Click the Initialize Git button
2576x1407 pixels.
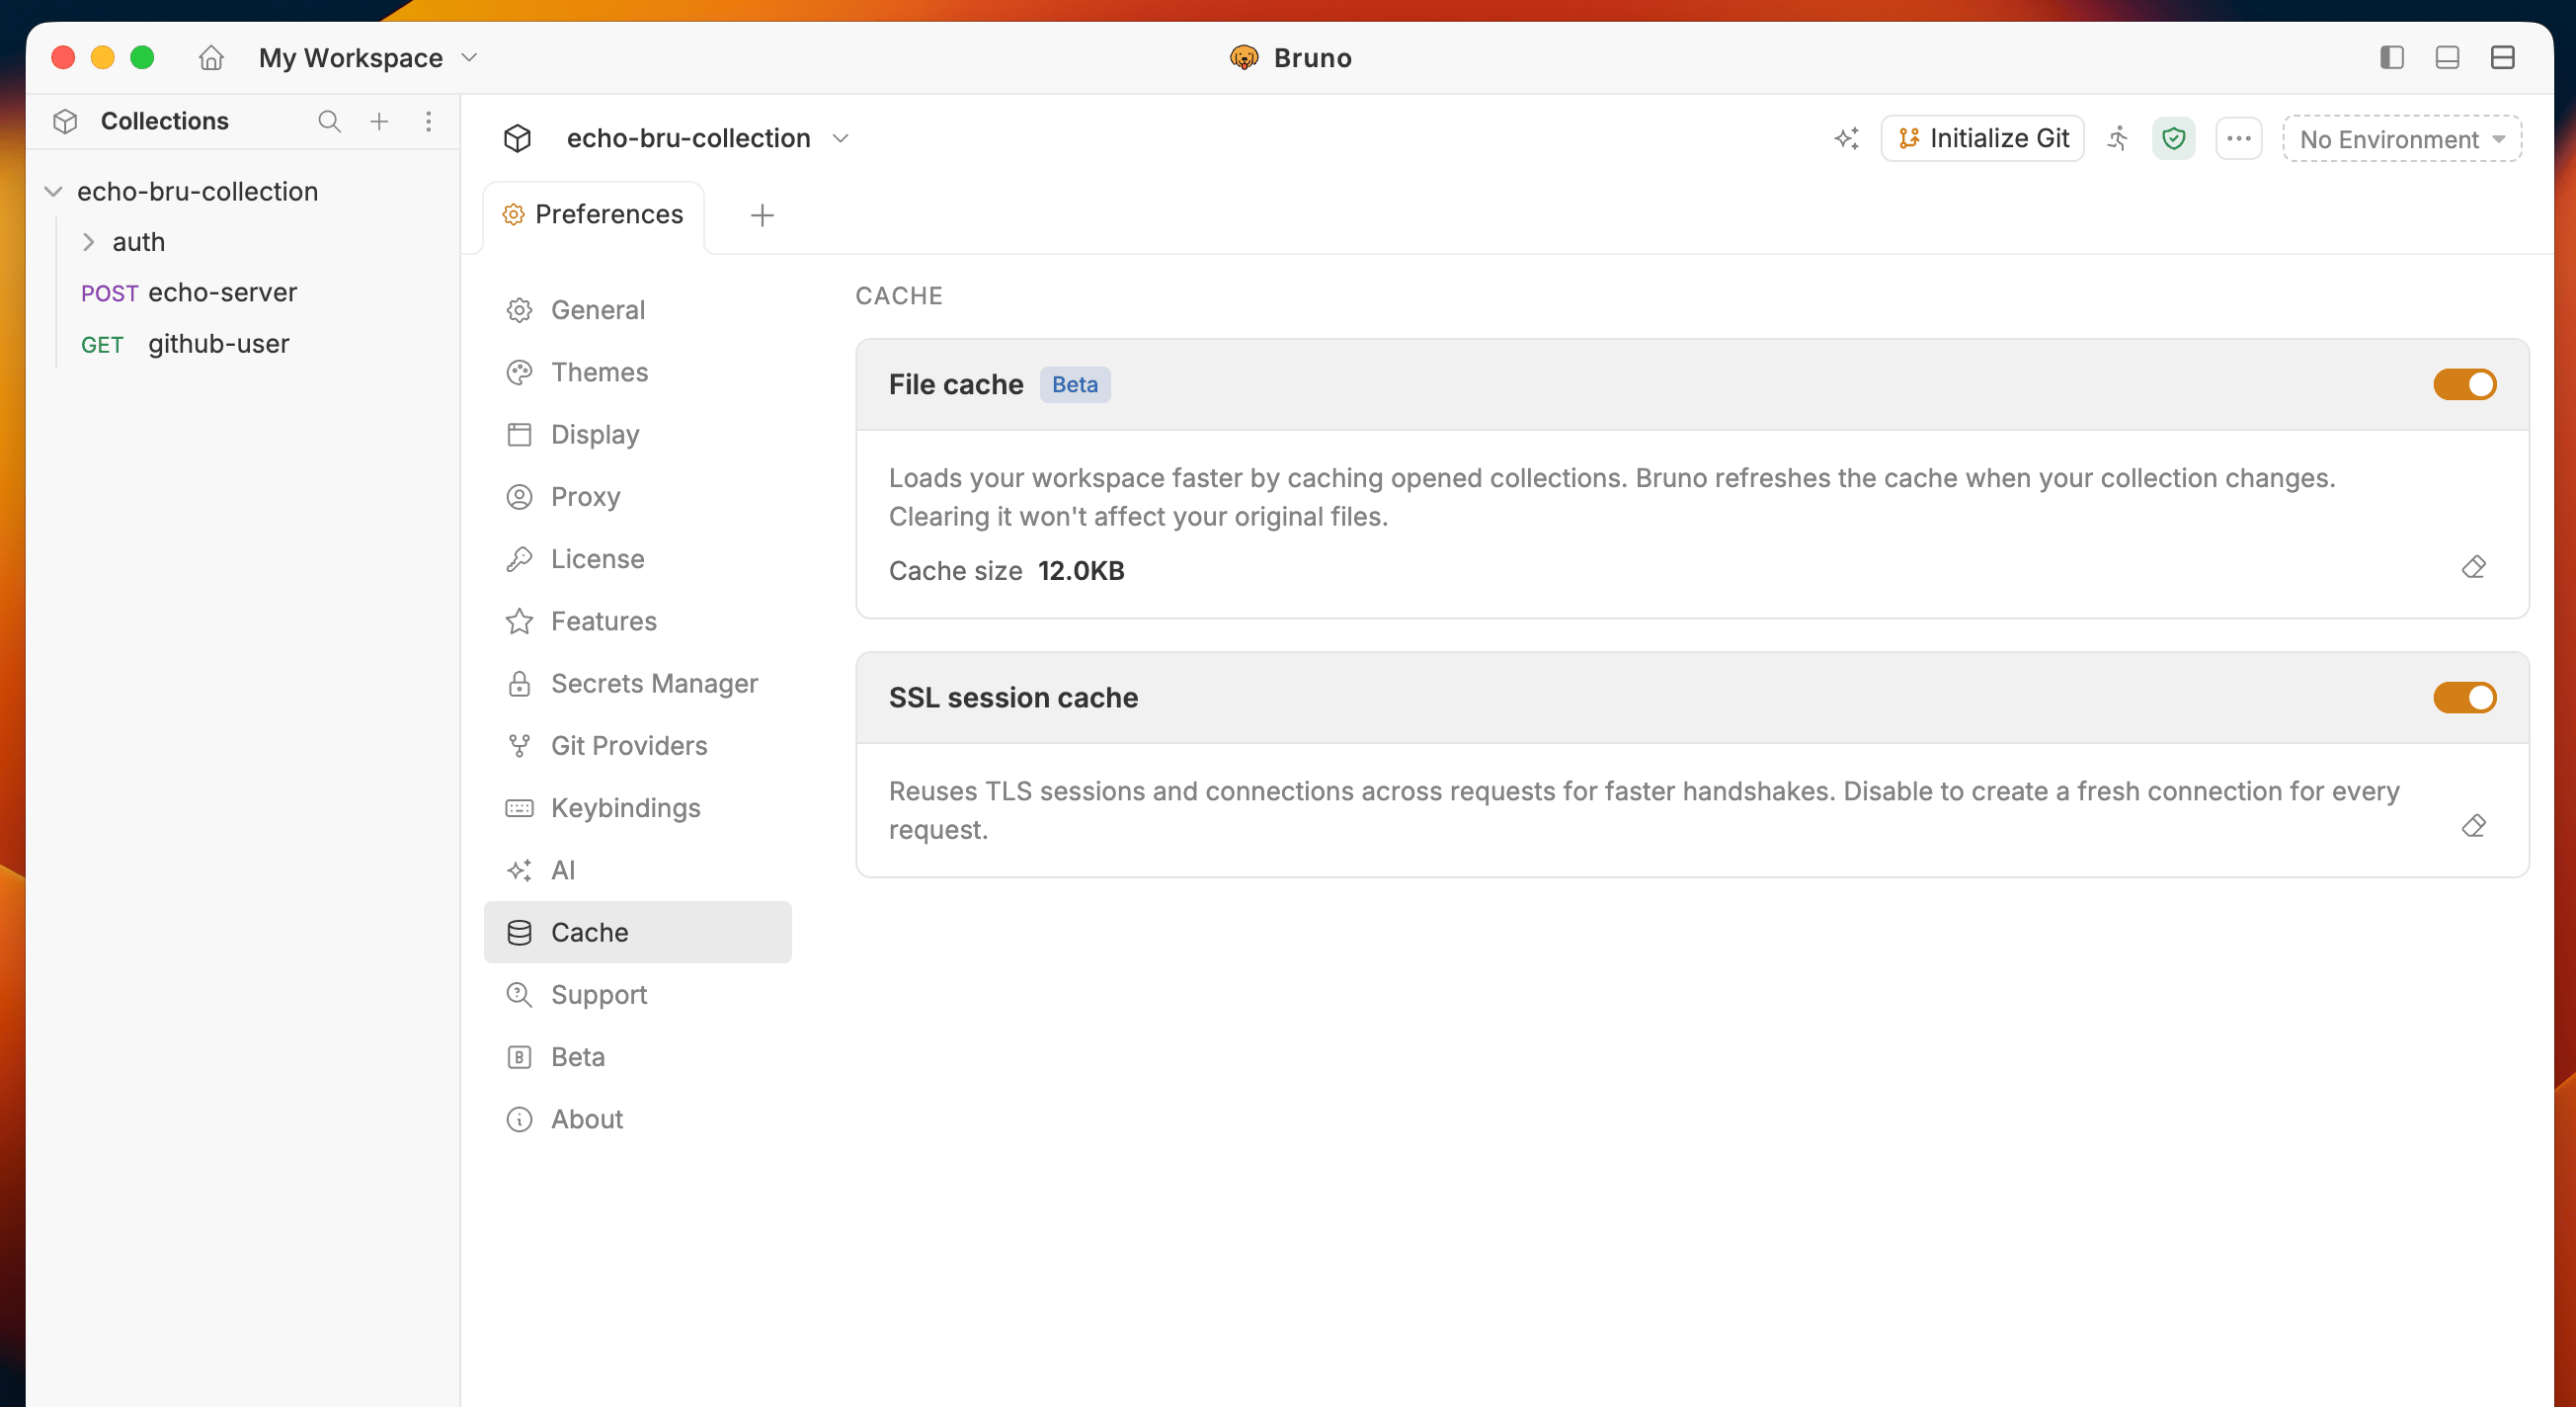[x=1982, y=138]
